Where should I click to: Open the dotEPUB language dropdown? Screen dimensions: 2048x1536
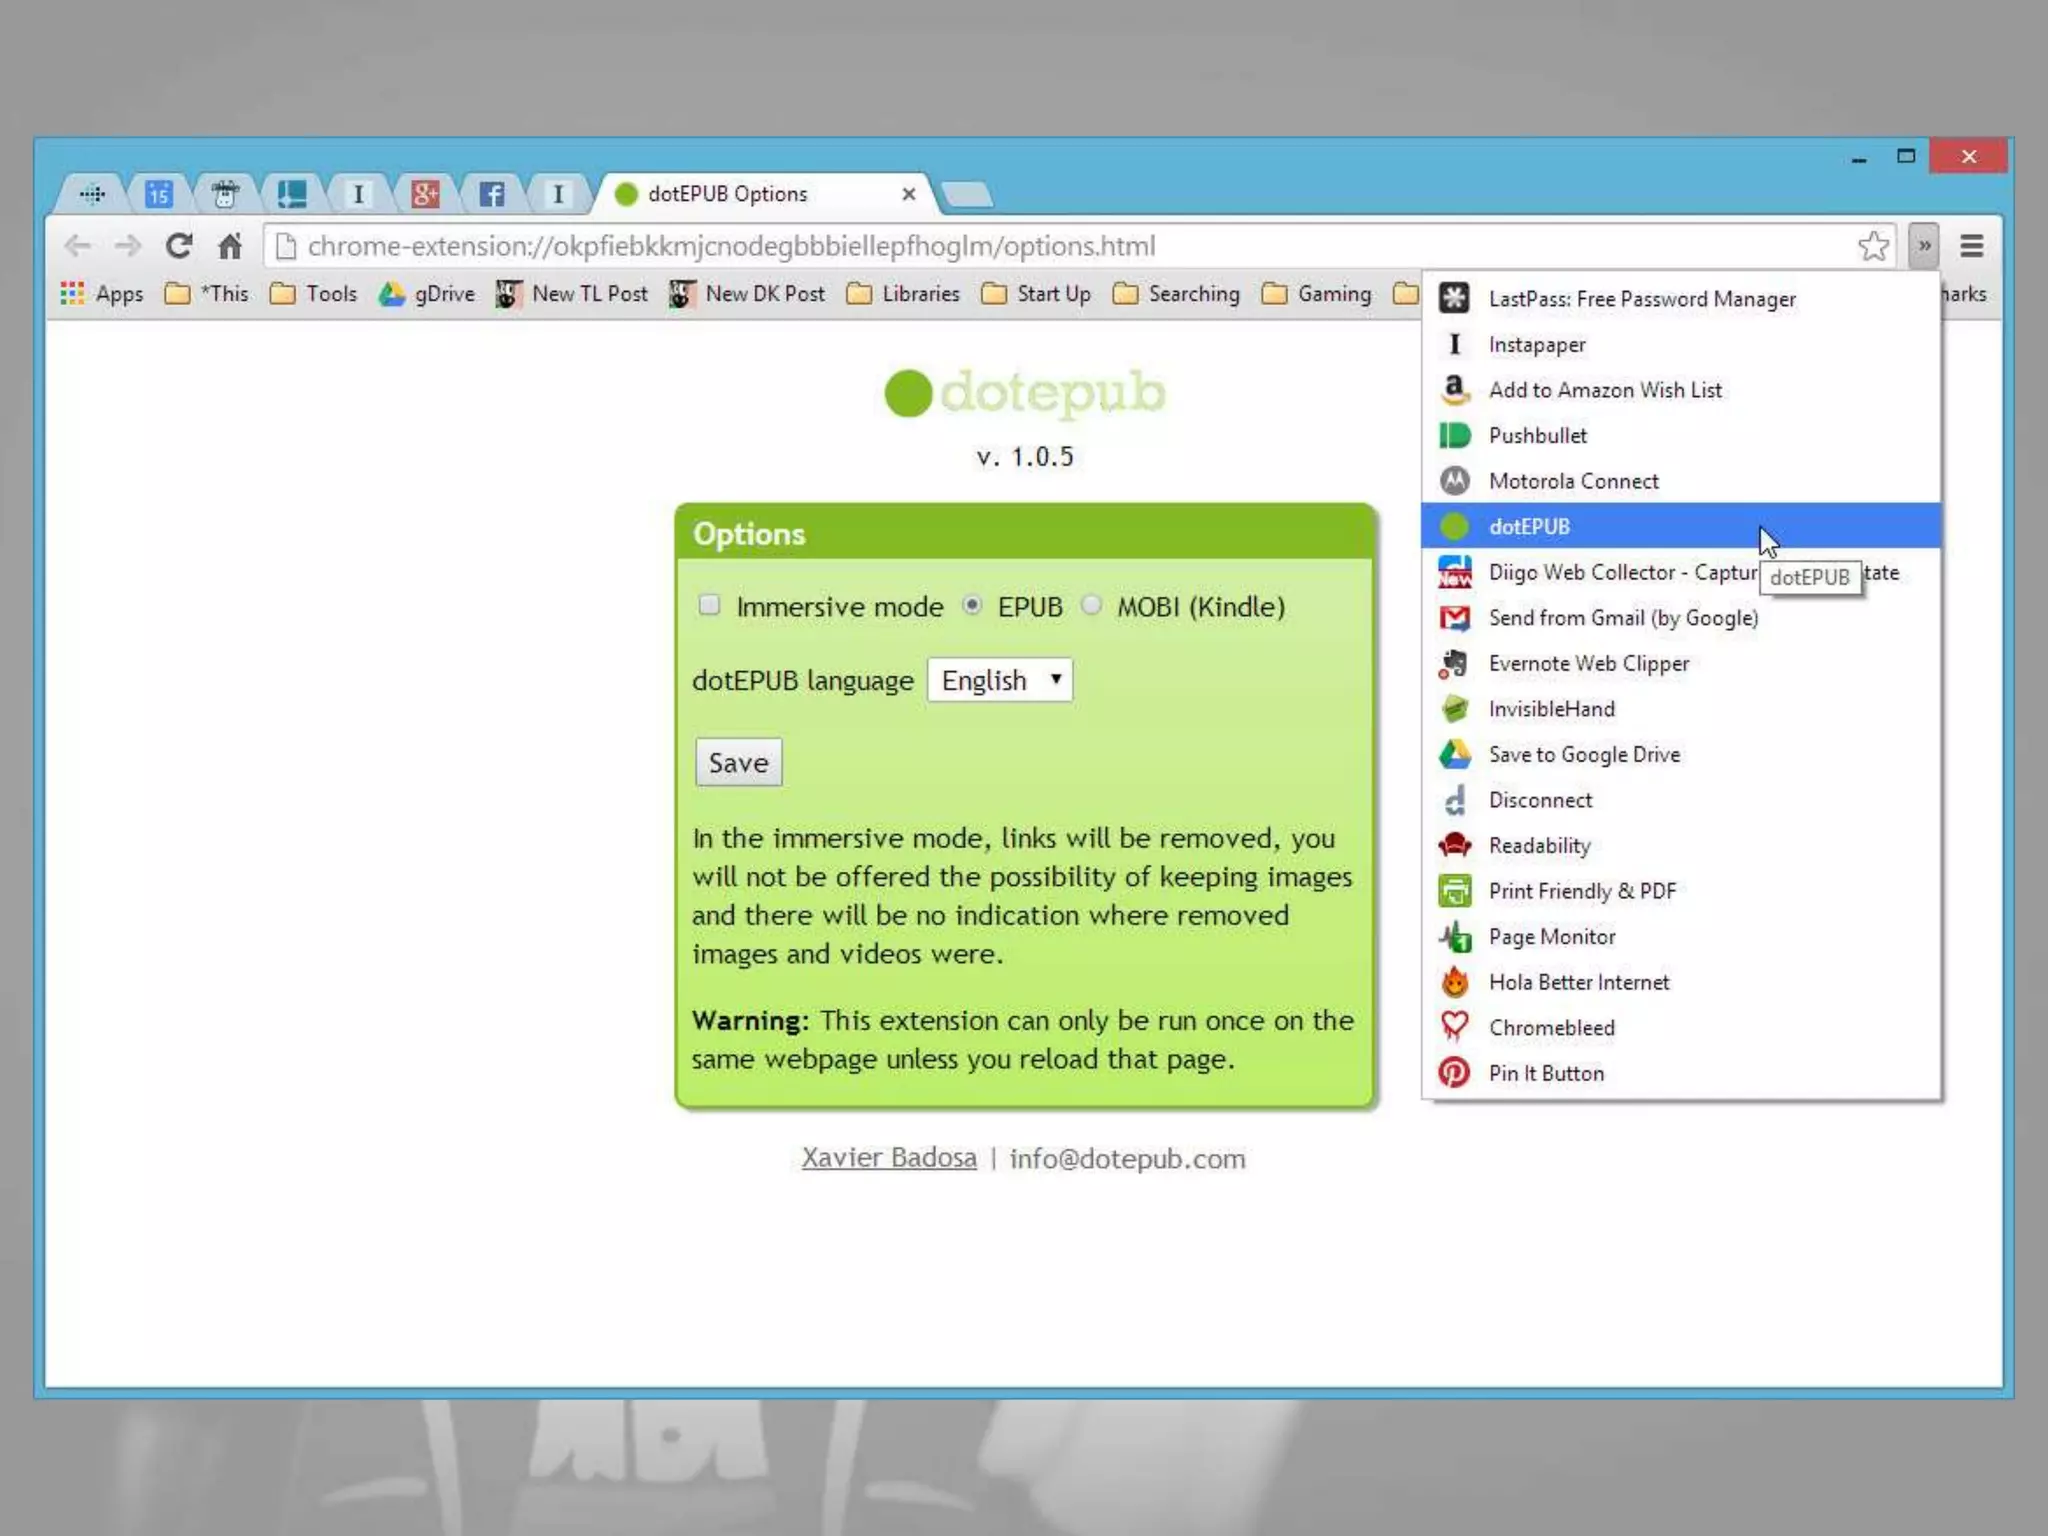(x=999, y=680)
